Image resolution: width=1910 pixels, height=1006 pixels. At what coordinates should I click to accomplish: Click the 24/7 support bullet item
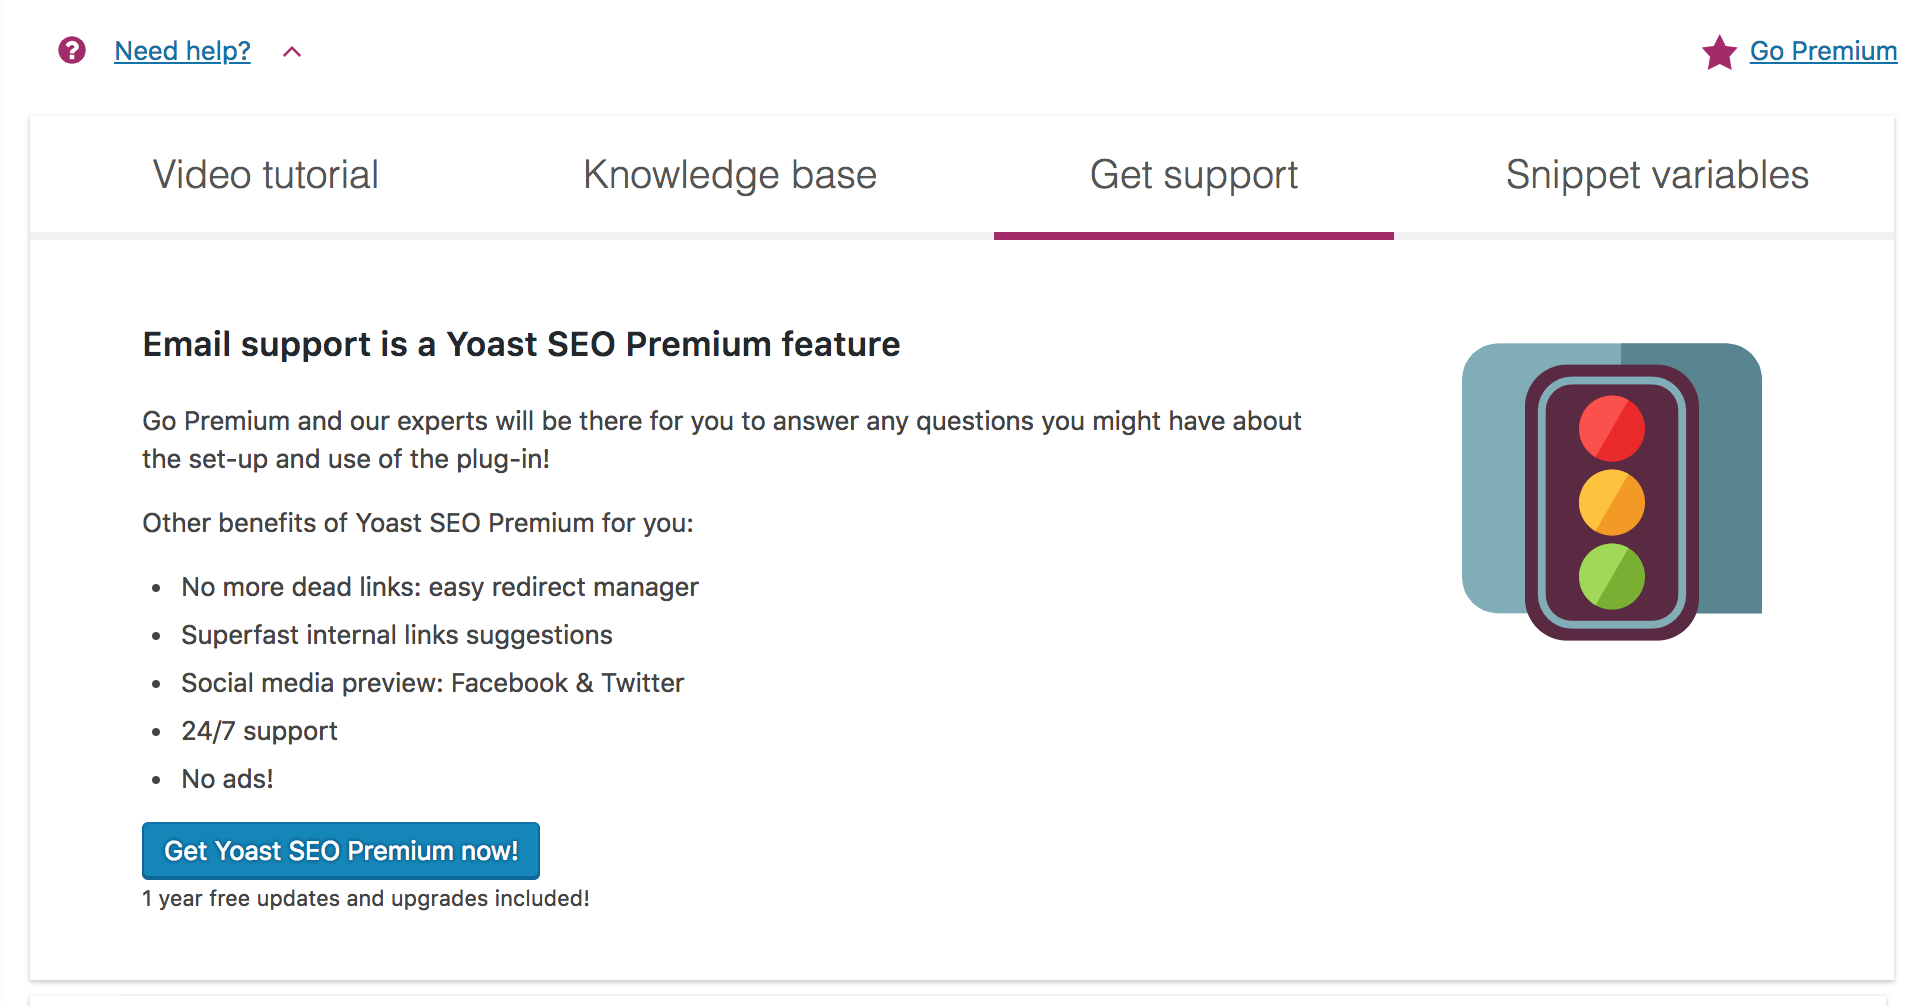click(258, 730)
